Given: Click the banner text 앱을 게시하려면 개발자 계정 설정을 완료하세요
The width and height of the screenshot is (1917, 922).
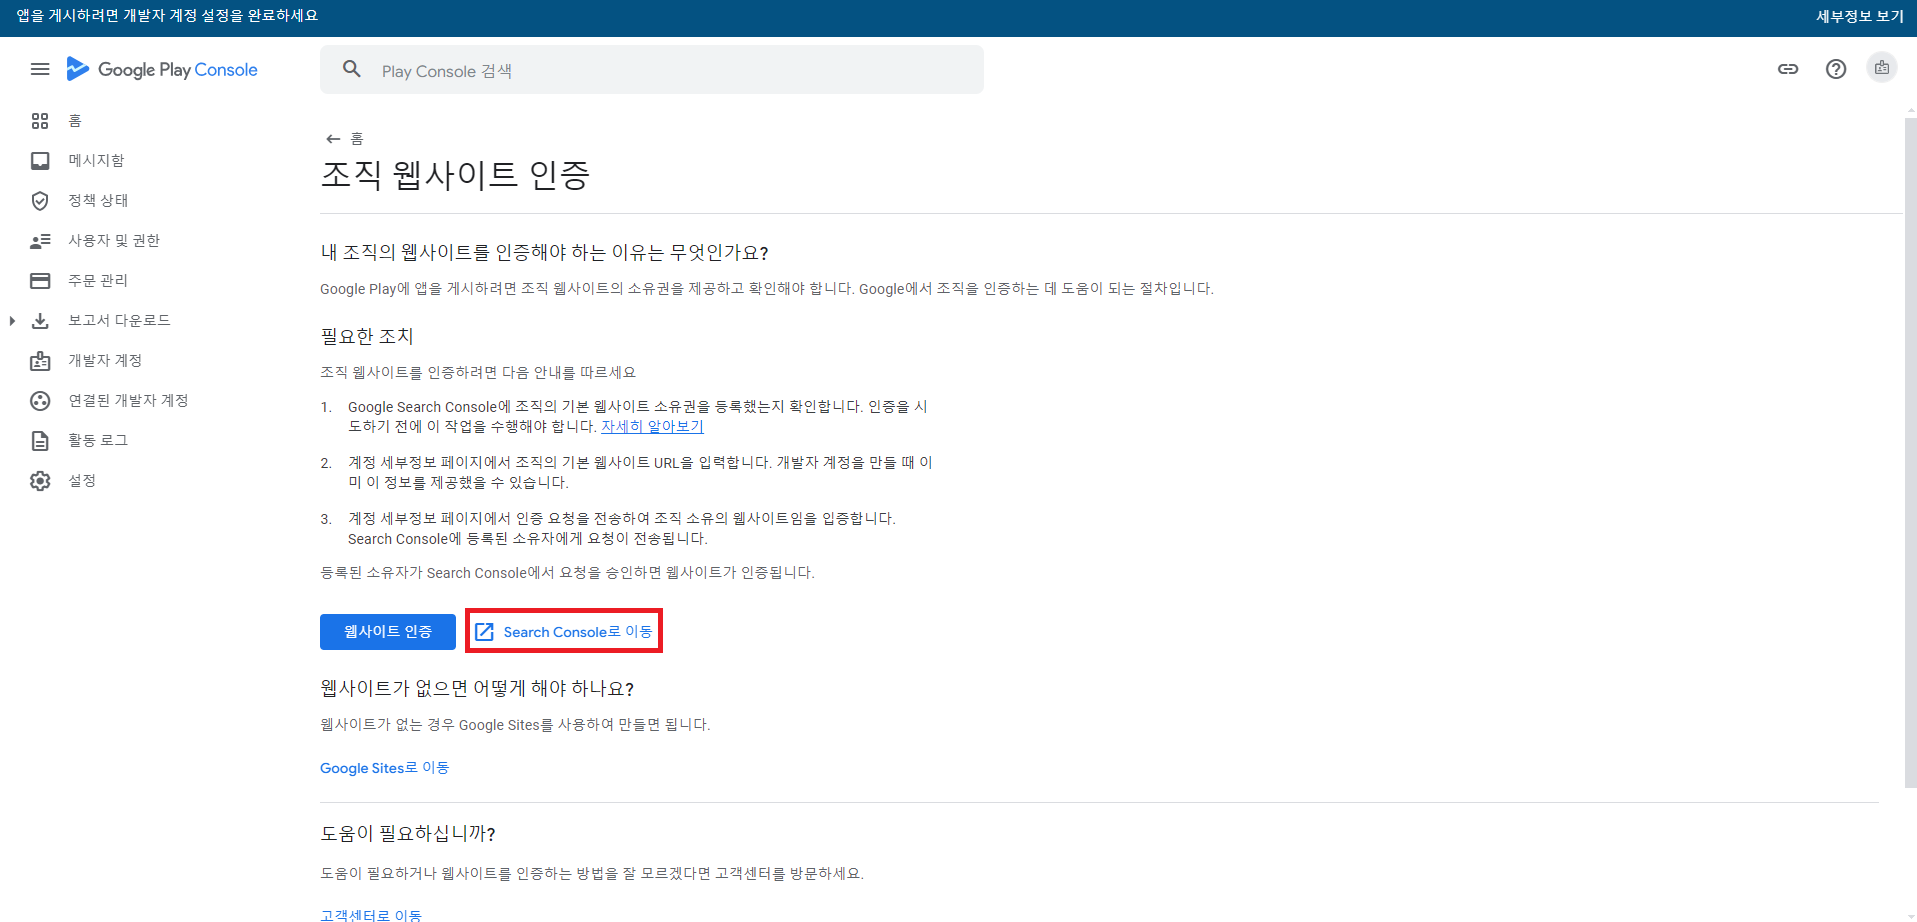Looking at the screenshot, I should tap(167, 16).
